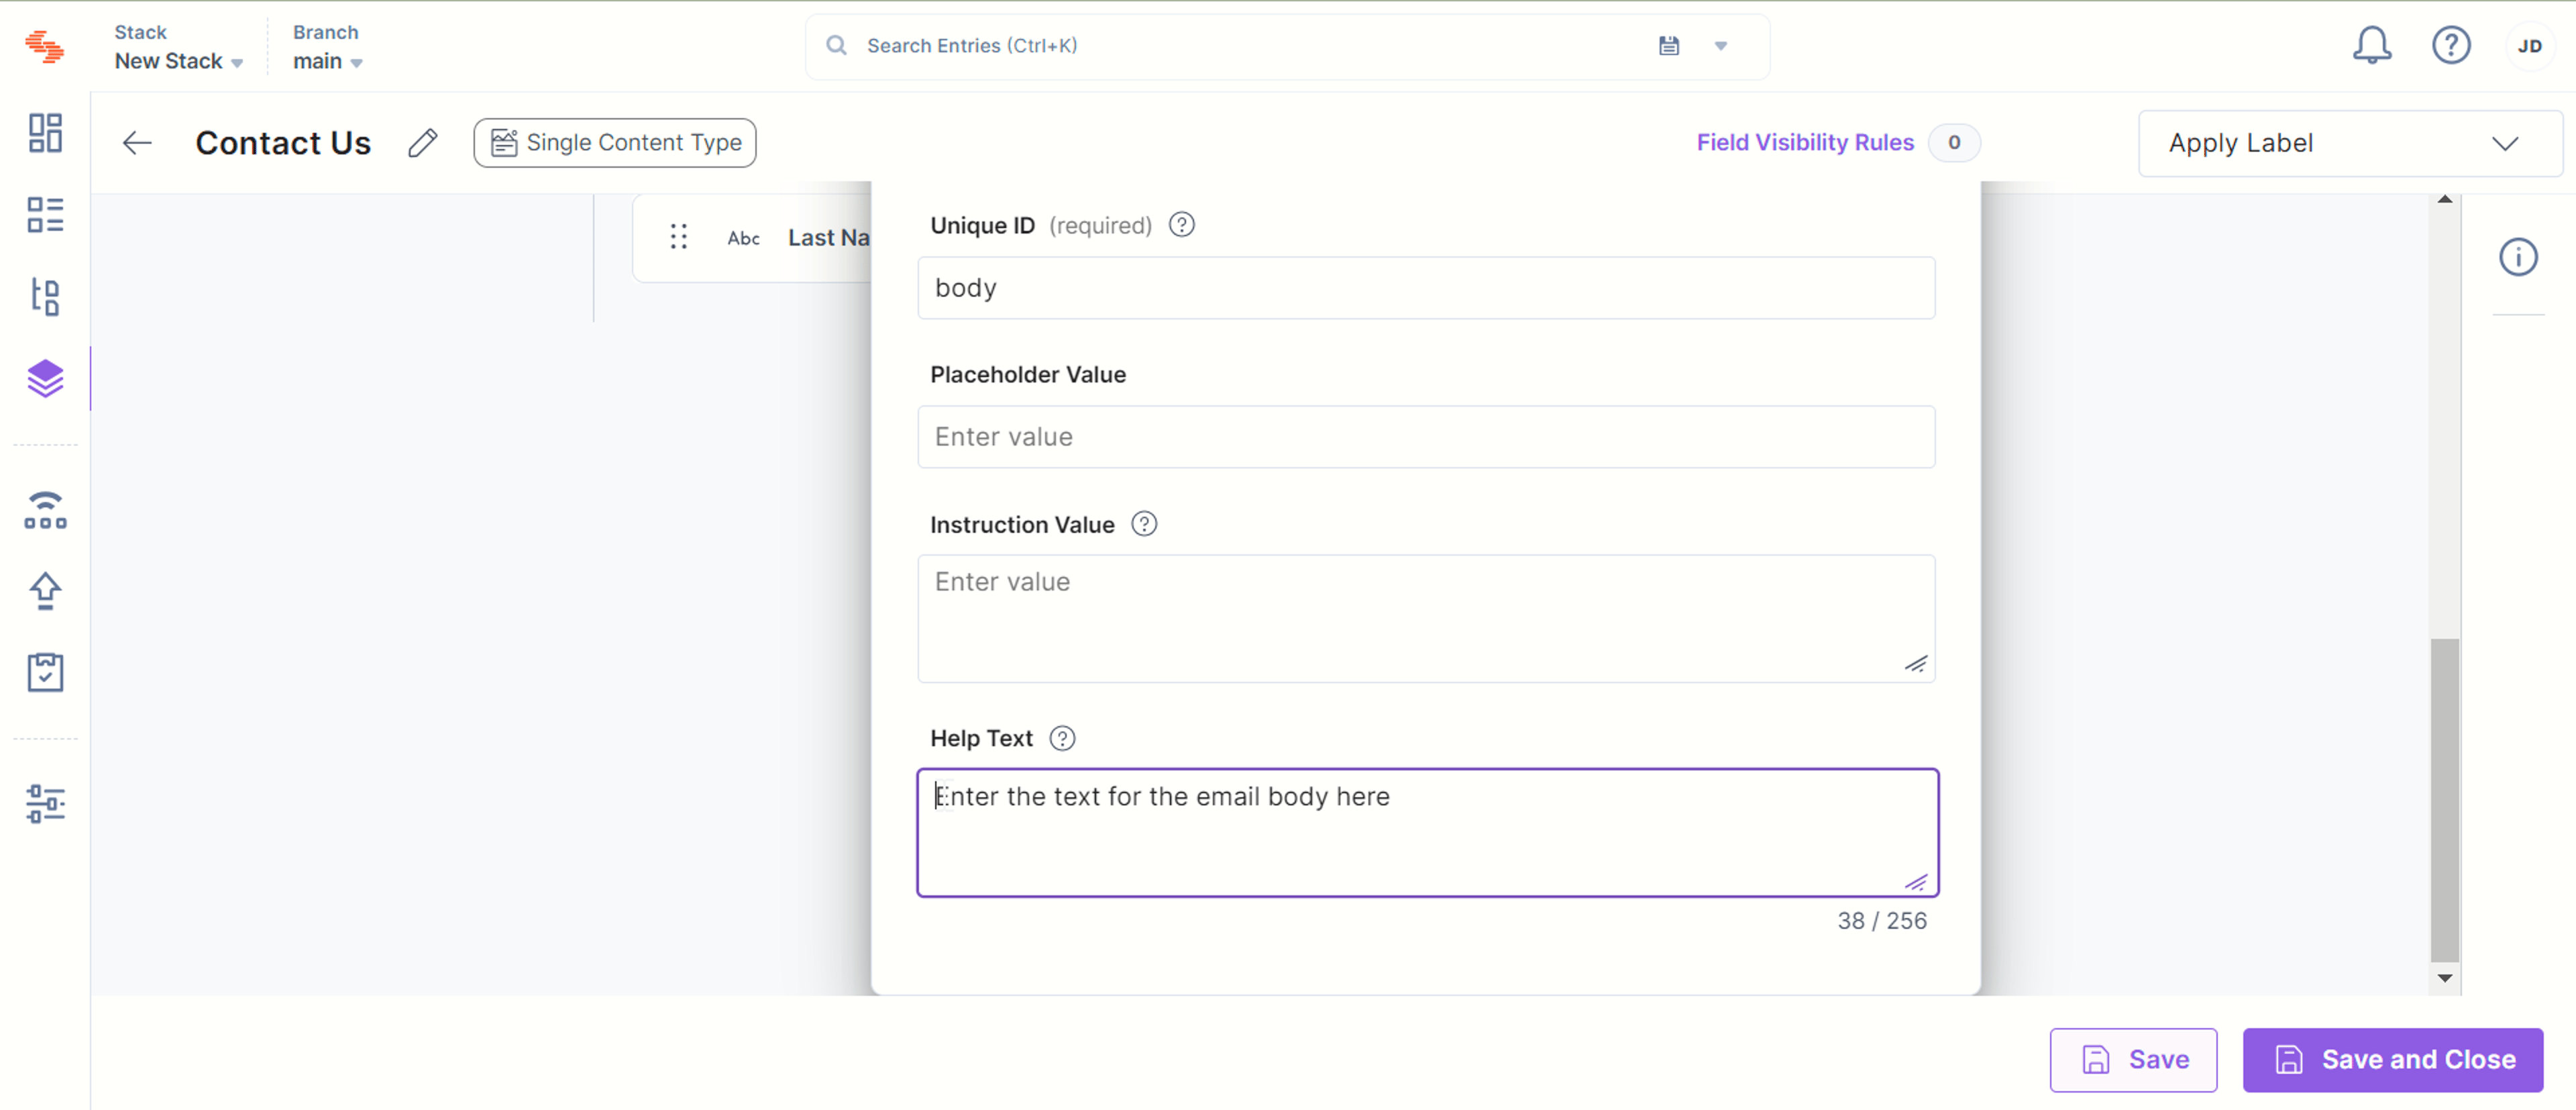Viewport: 2576px width, 1110px height.
Task: Click the Single Content Type badge
Action: pyautogui.click(x=614, y=143)
